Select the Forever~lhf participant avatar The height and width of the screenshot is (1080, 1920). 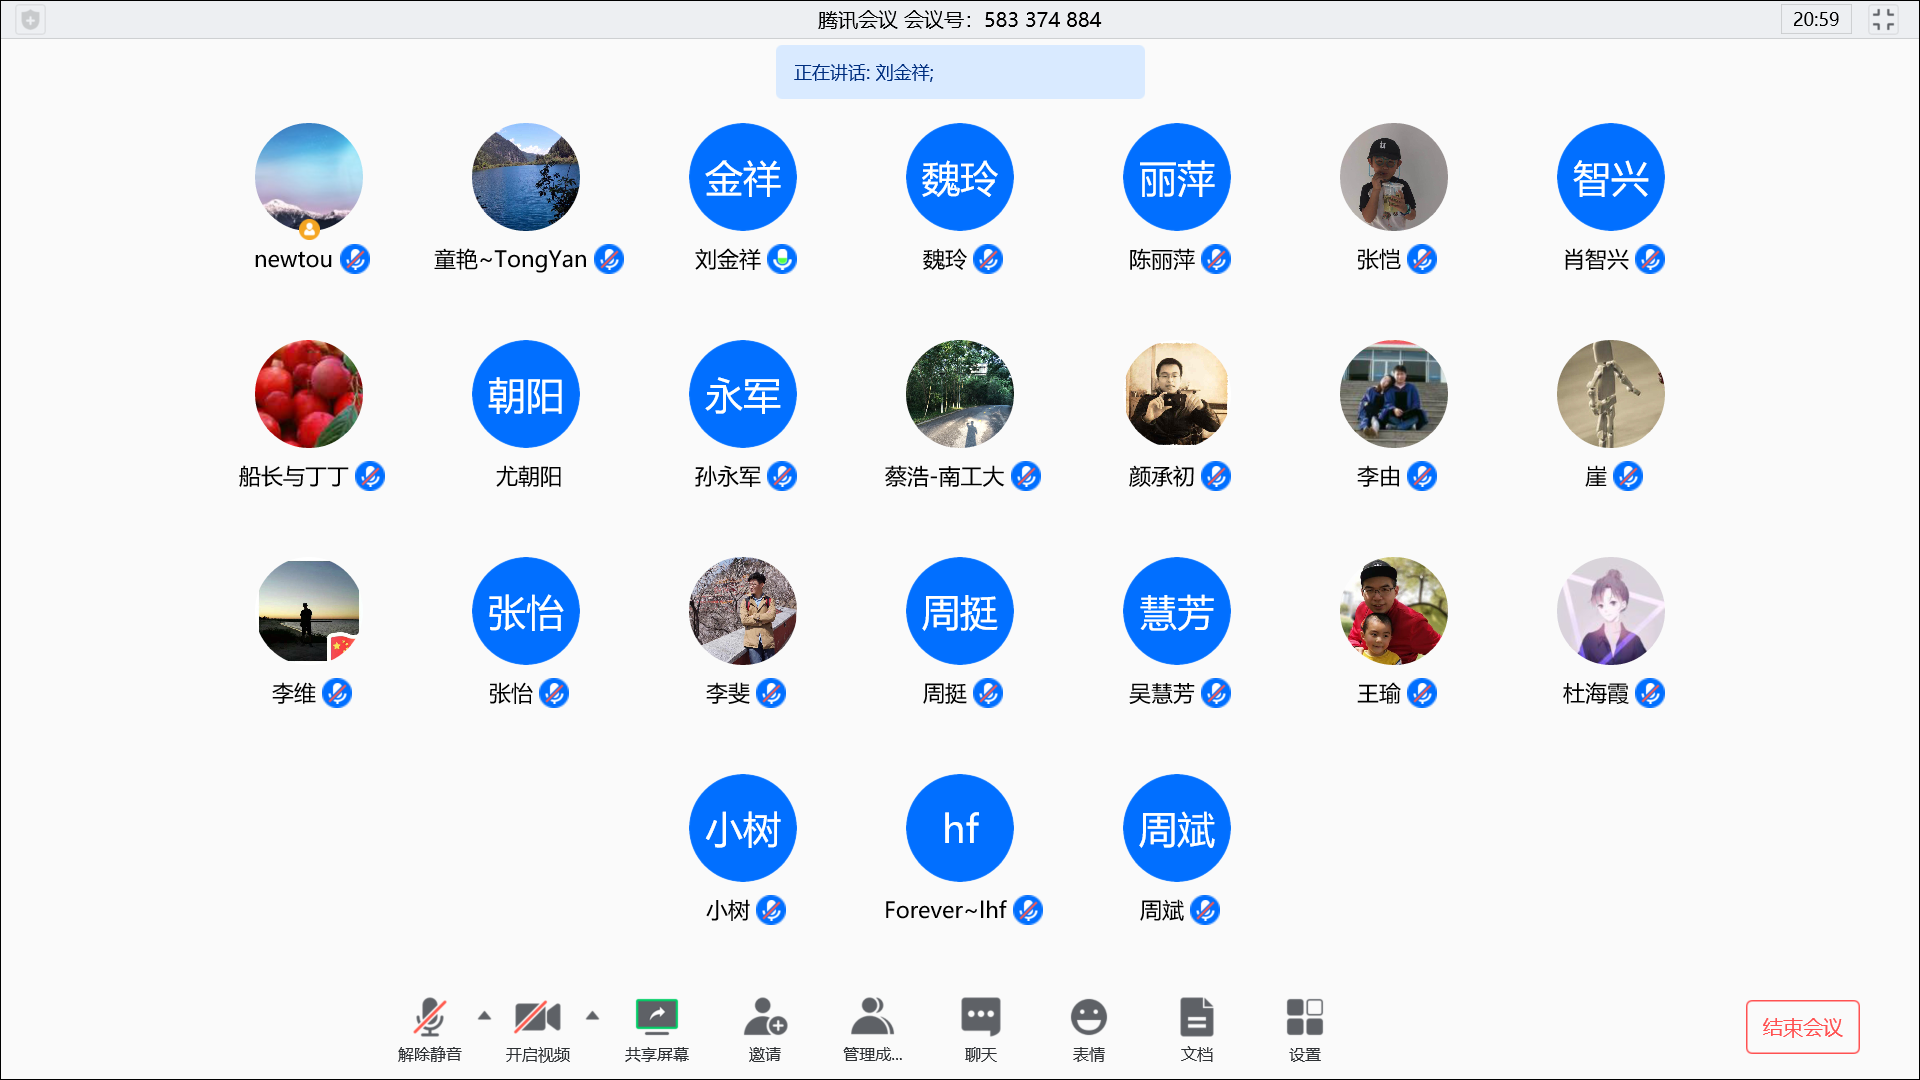point(959,828)
